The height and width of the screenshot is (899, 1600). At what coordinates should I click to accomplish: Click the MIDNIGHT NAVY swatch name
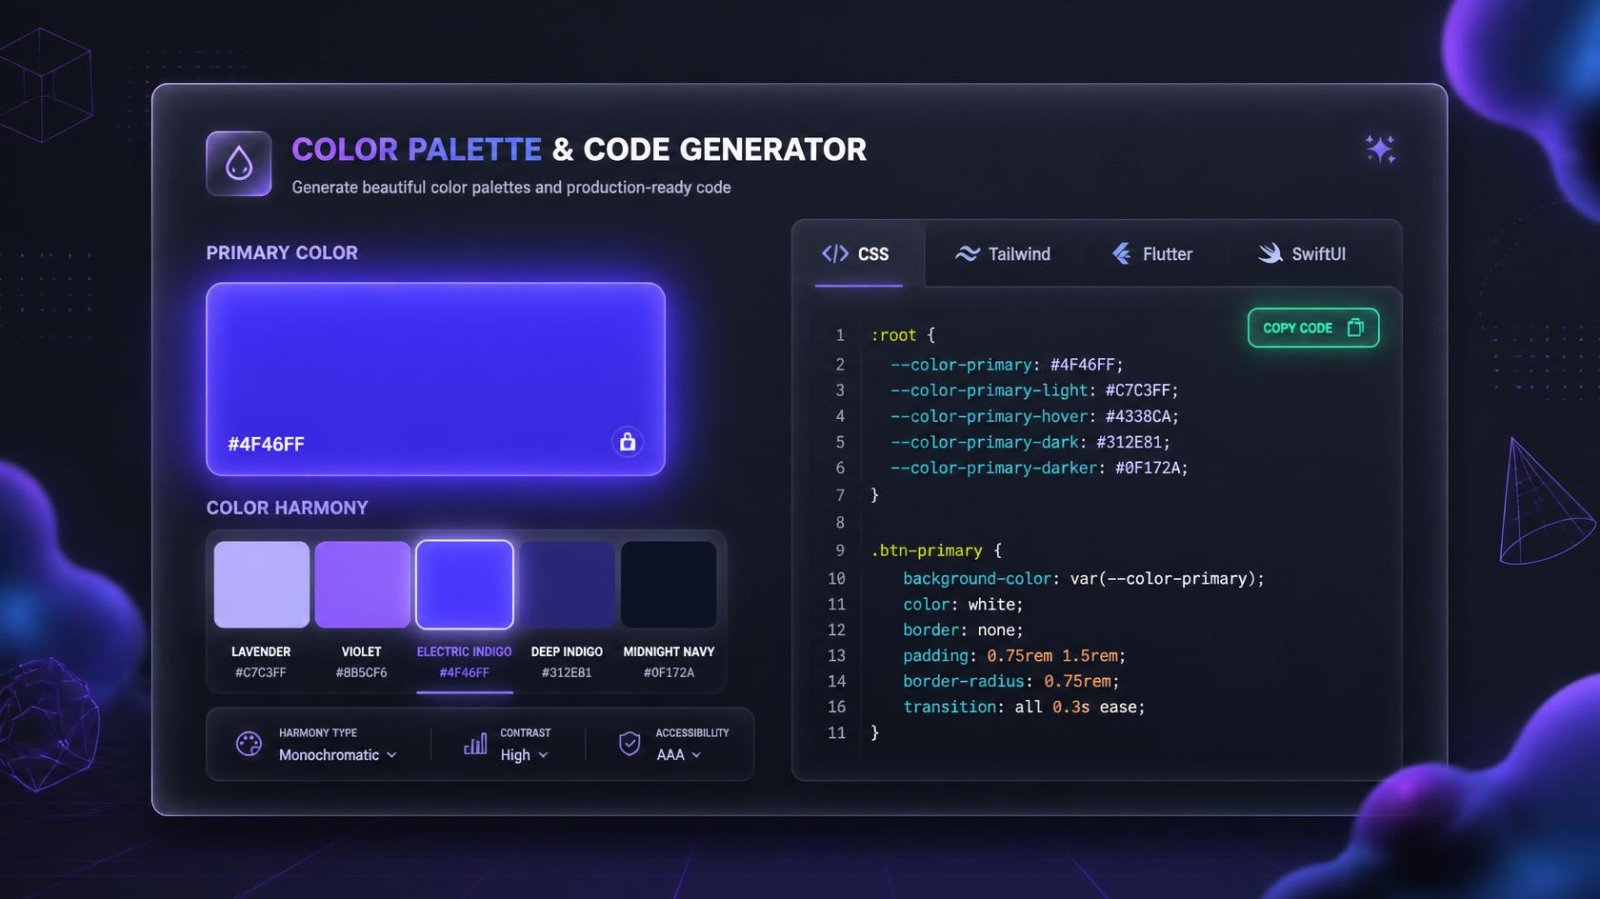pos(669,651)
